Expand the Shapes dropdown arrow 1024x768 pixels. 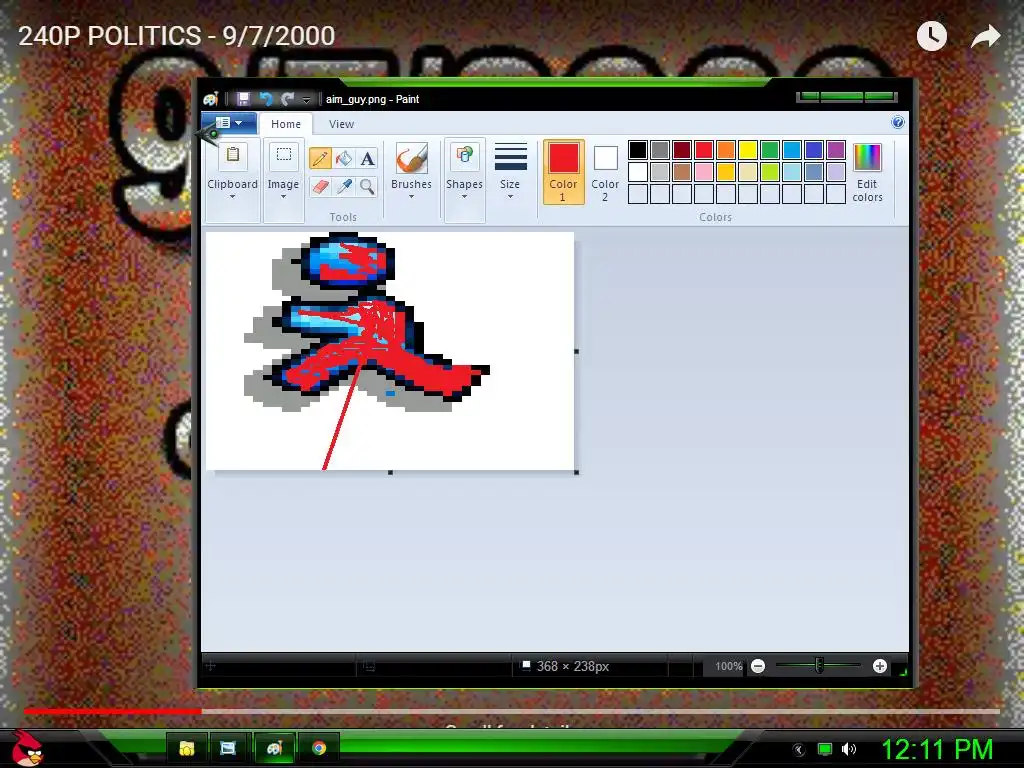[464, 197]
